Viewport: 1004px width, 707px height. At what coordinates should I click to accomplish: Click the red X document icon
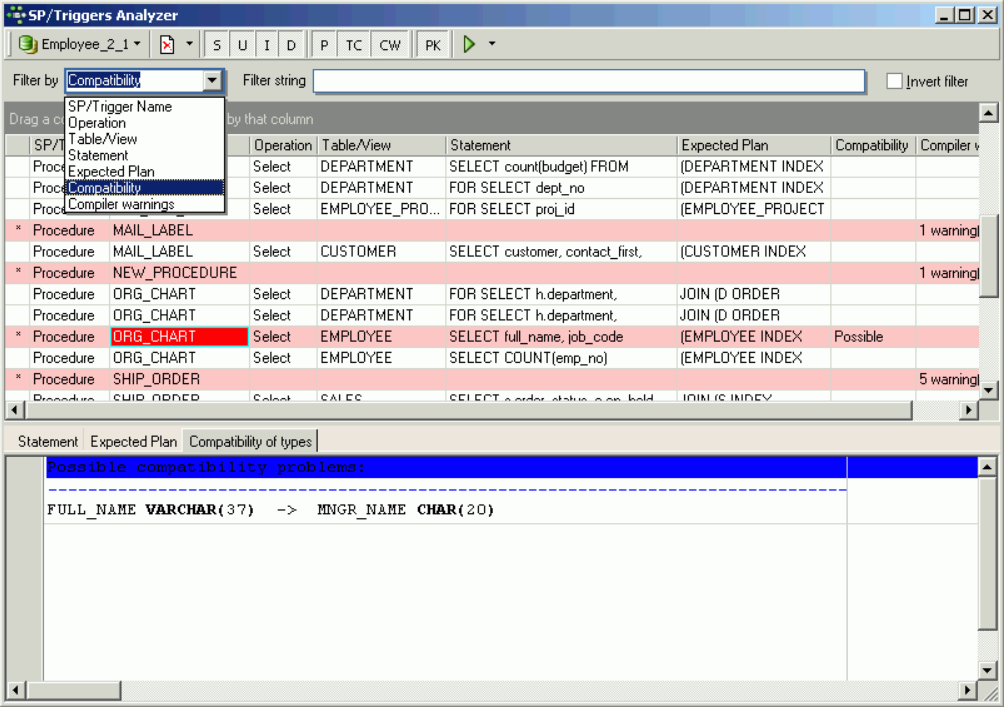pos(167,45)
